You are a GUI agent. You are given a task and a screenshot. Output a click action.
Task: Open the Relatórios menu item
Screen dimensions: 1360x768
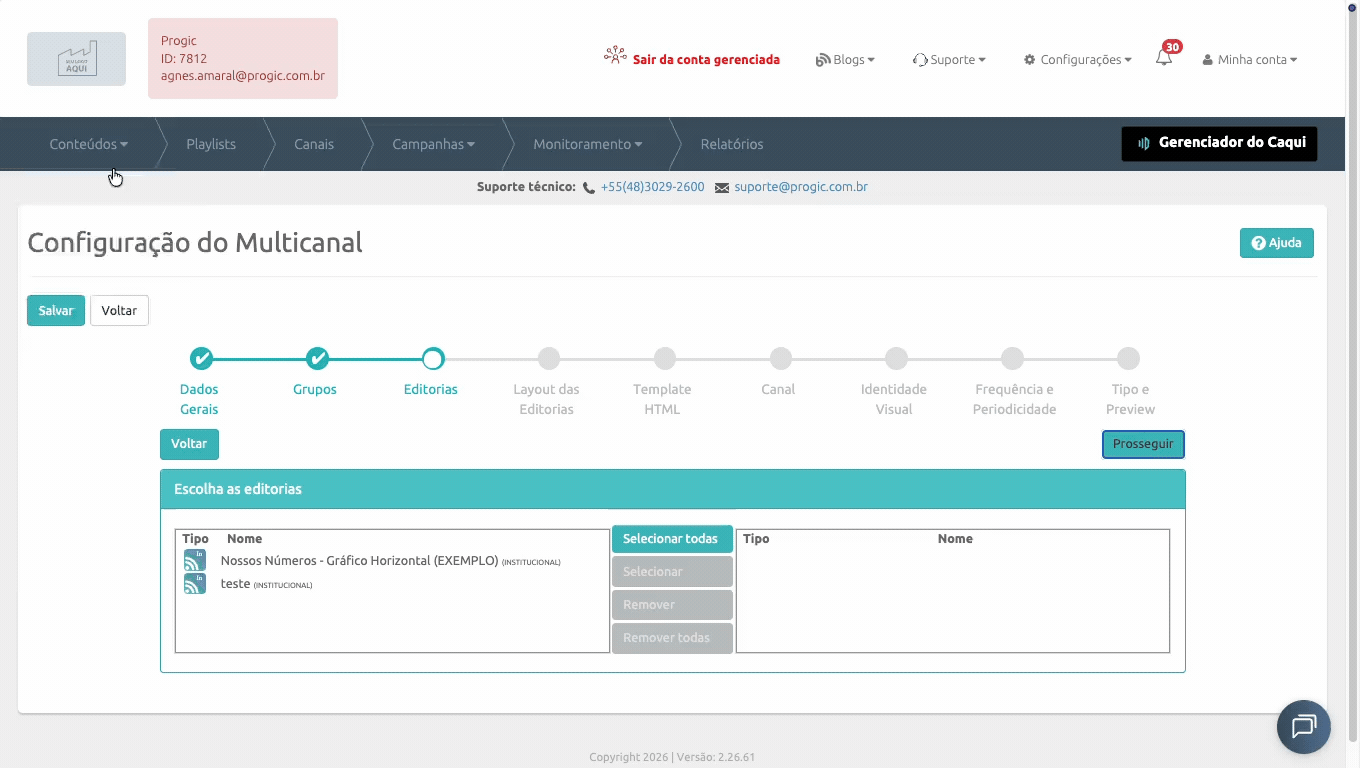point(732,144)
